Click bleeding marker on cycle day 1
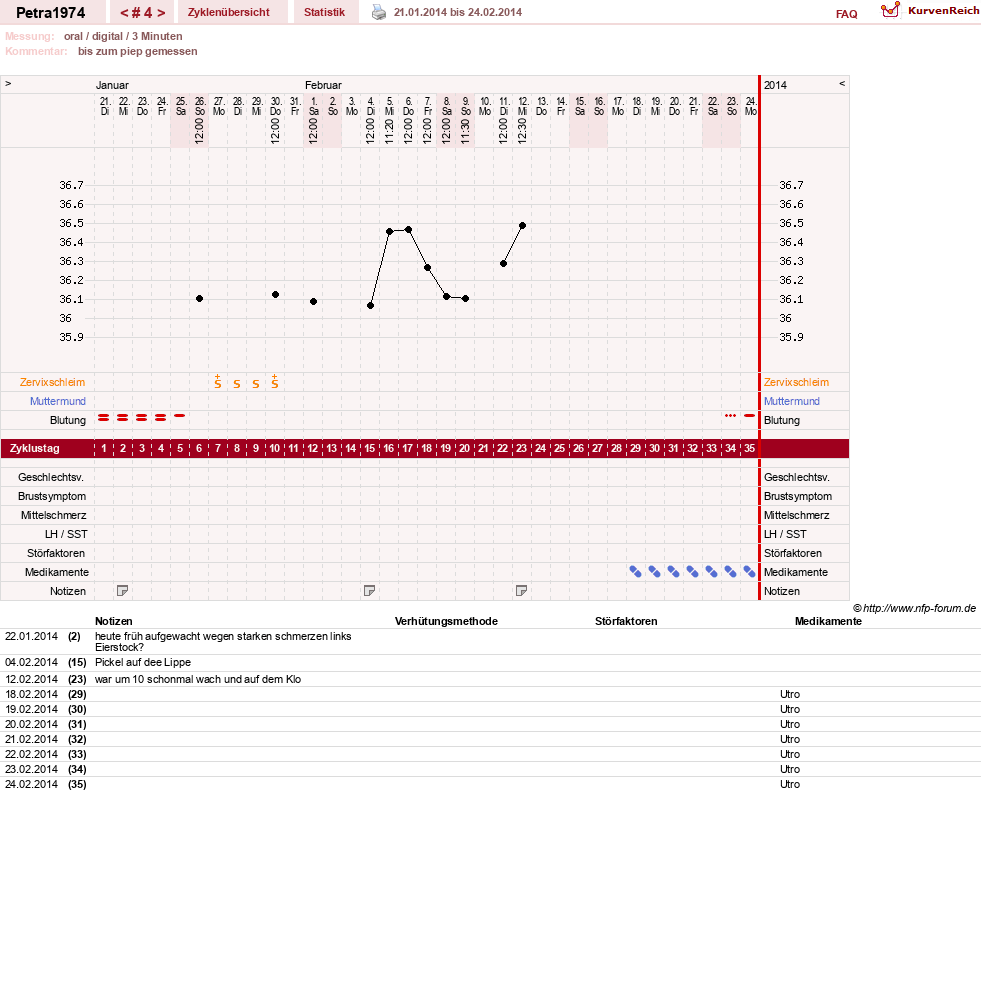The image size is (981, 994). pos(103,417)
